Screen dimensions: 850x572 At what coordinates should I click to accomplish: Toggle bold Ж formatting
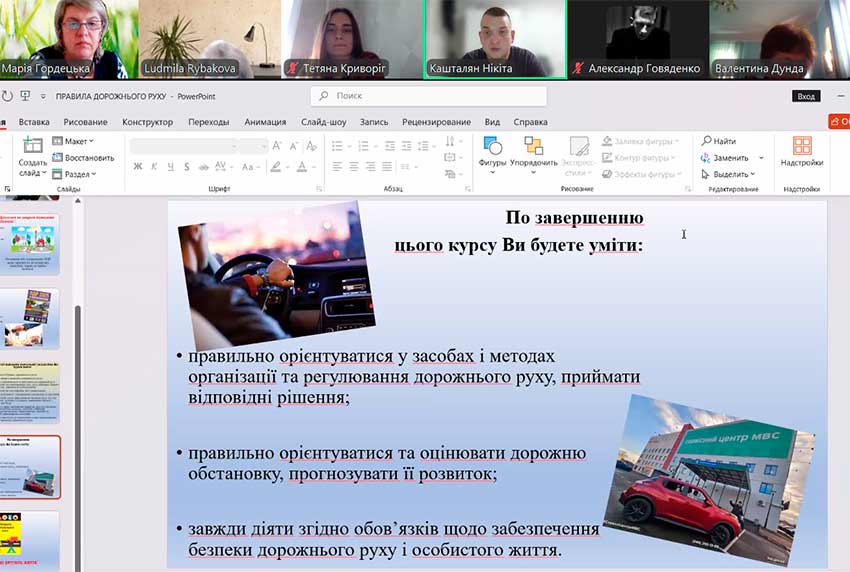coord(138,166)
